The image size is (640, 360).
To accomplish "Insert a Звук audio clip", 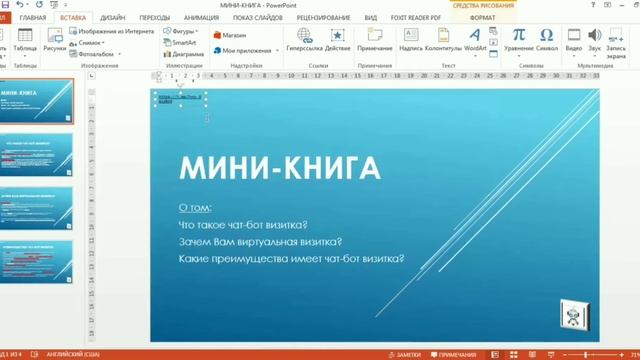I will [595, 42].
